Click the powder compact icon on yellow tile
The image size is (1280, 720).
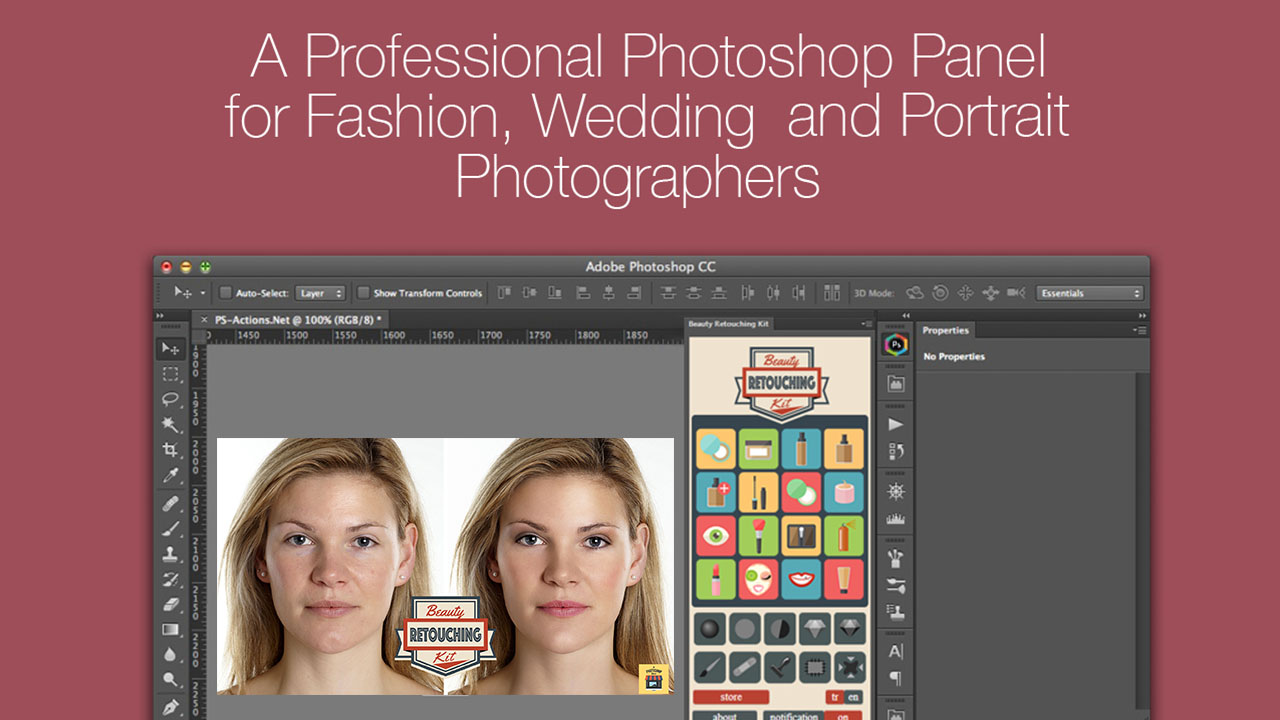point(716,449)
